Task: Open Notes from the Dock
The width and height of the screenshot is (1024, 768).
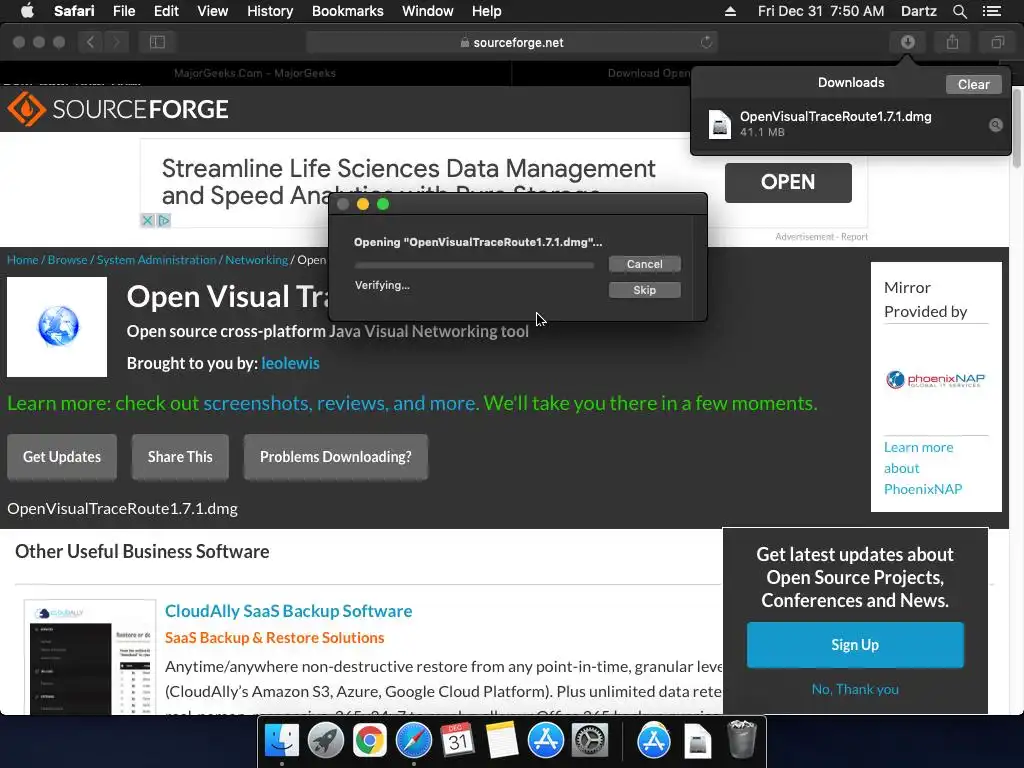Action: 501,741
